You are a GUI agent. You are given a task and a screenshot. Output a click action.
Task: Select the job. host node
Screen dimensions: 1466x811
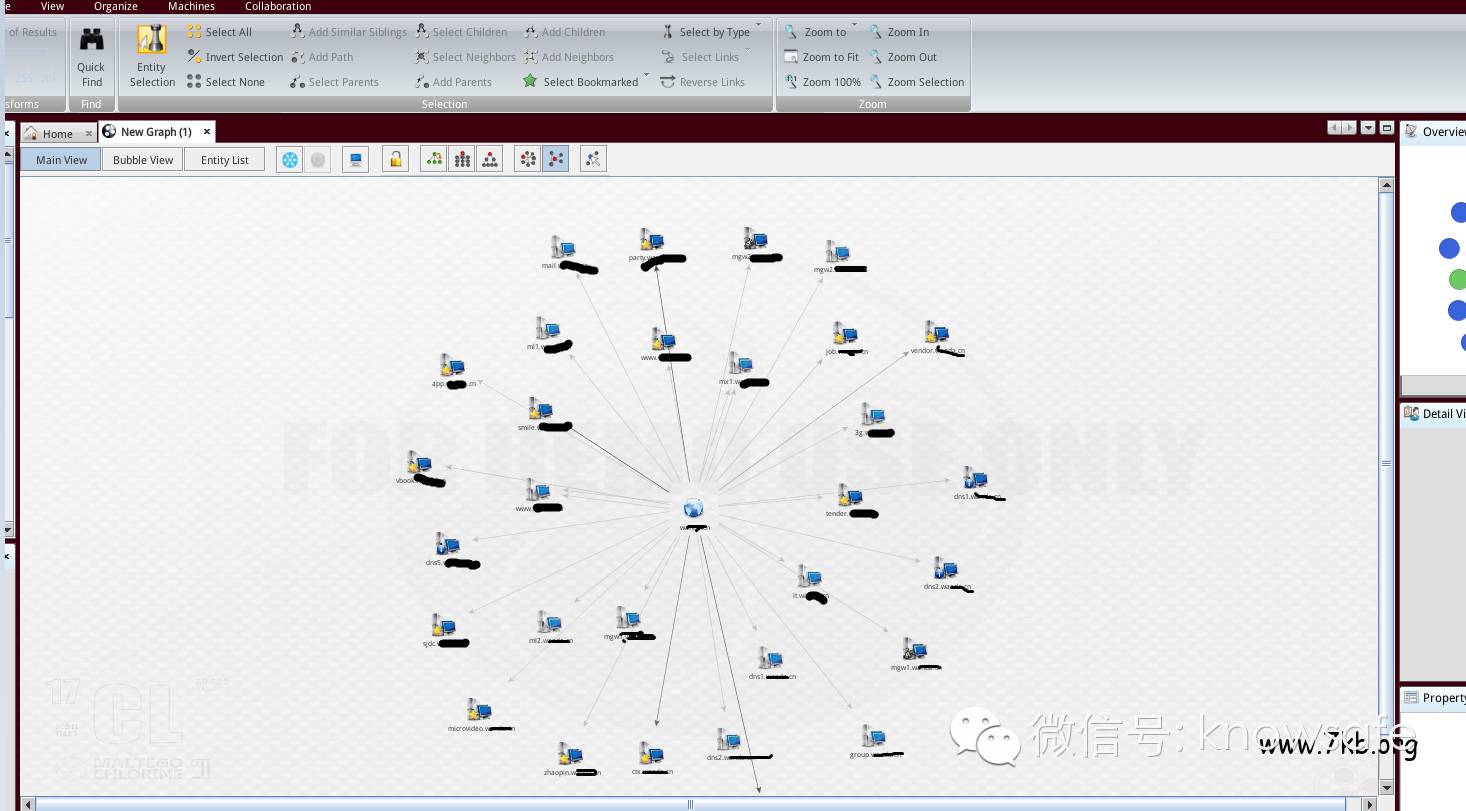point(845,334)
